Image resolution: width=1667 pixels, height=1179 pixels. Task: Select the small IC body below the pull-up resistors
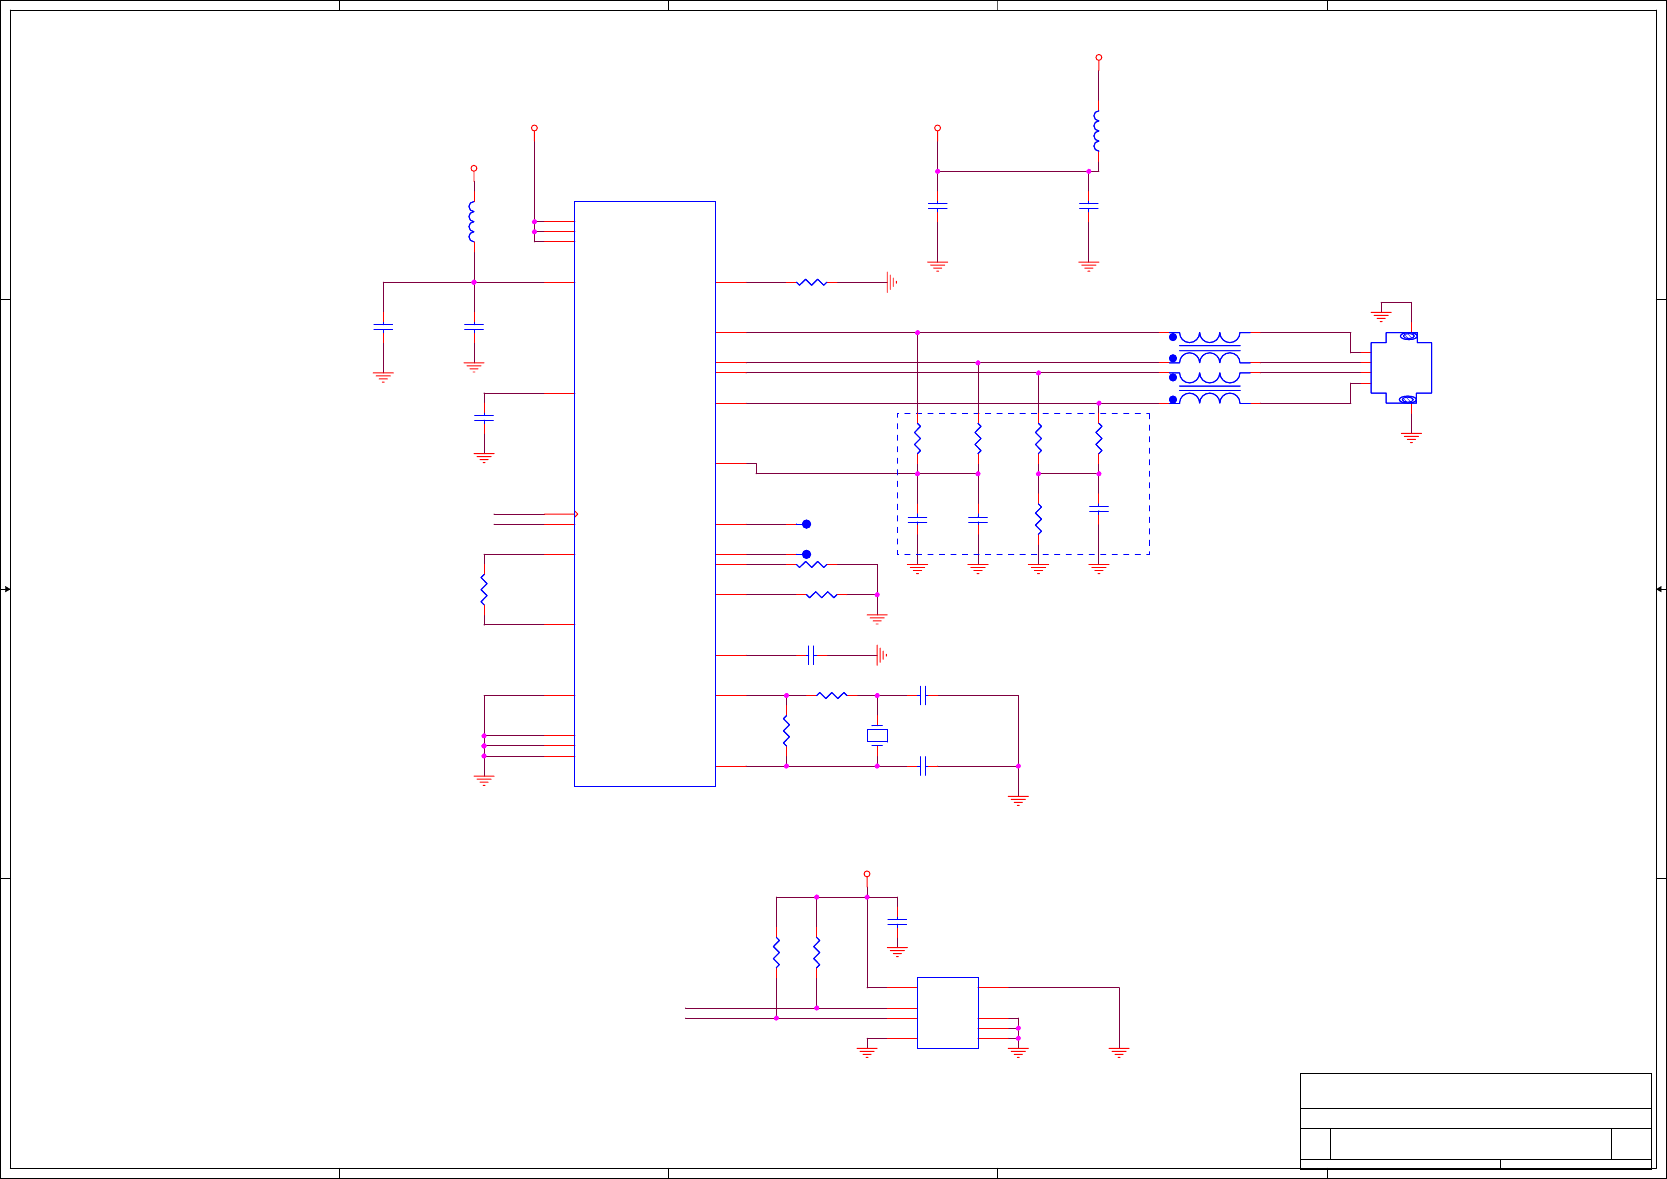tap(948, 1013)
